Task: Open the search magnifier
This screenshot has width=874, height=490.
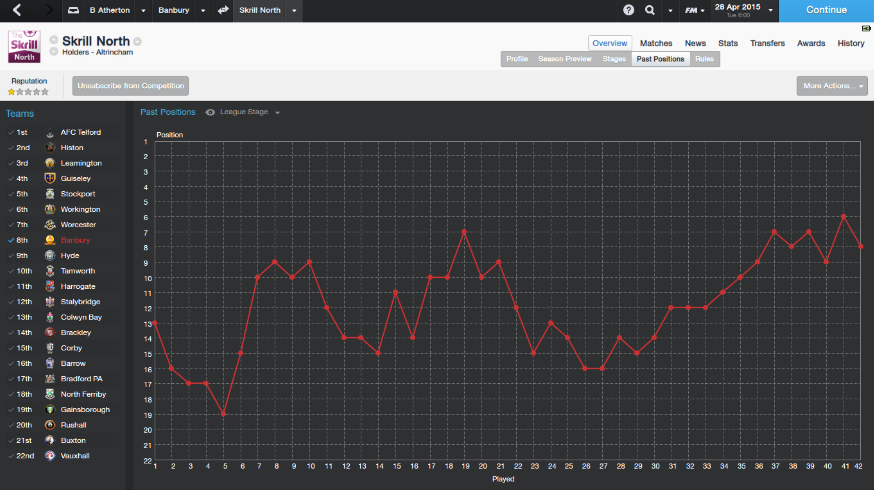Action: (x=649, y=10)
